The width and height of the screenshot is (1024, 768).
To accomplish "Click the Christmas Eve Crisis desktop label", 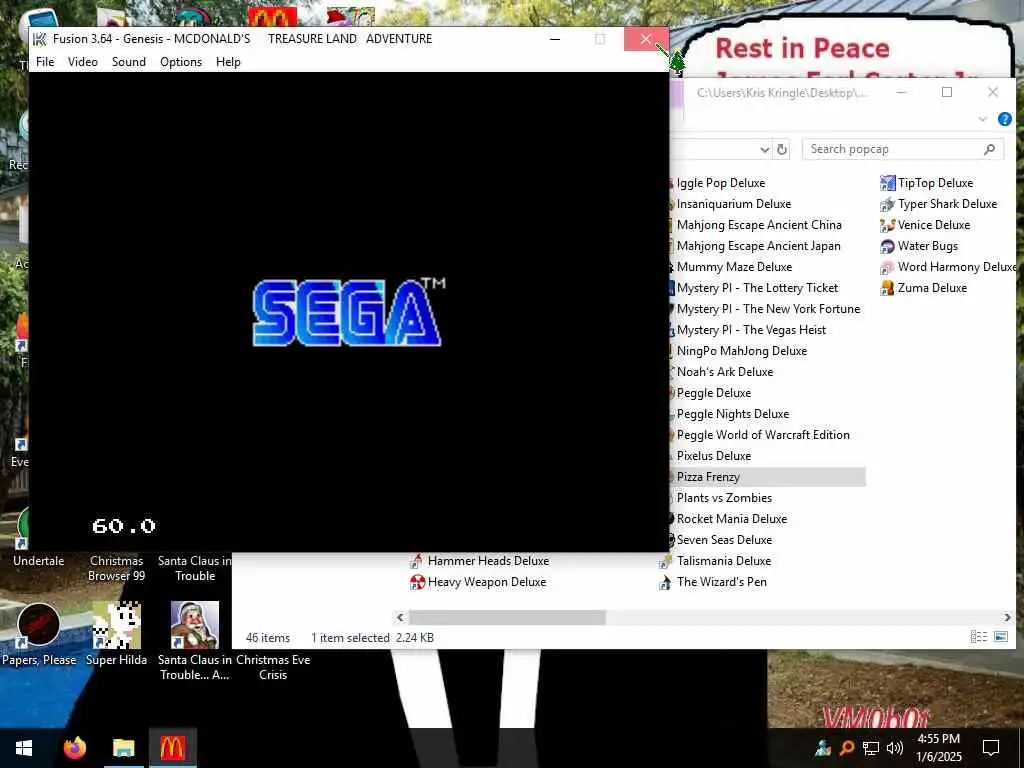I will click(273, 667).
